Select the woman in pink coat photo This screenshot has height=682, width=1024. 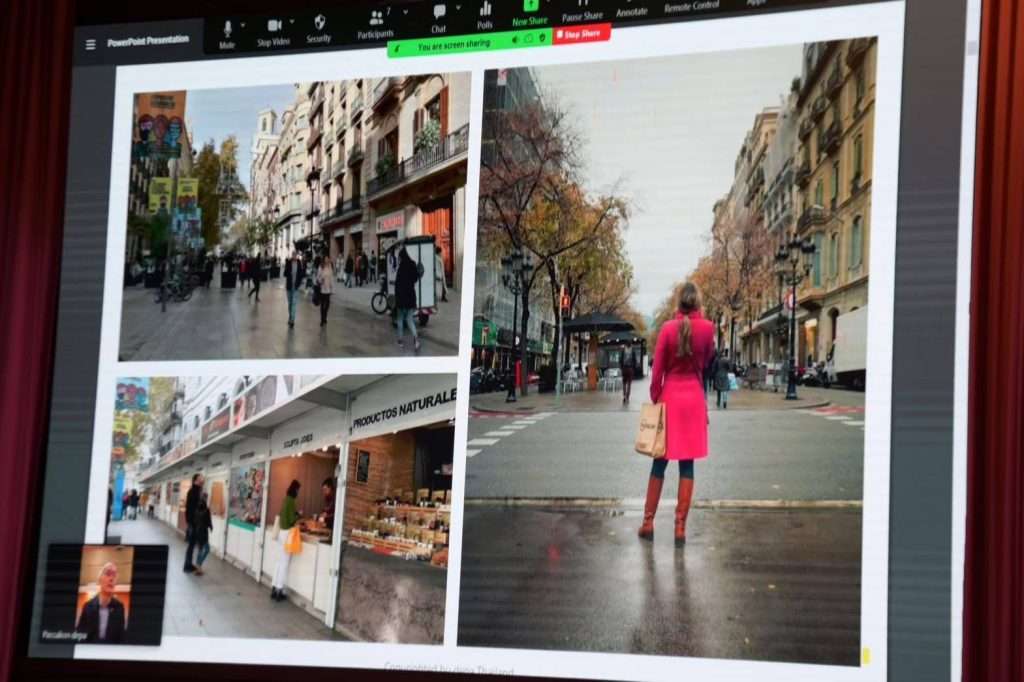[667, 353]
